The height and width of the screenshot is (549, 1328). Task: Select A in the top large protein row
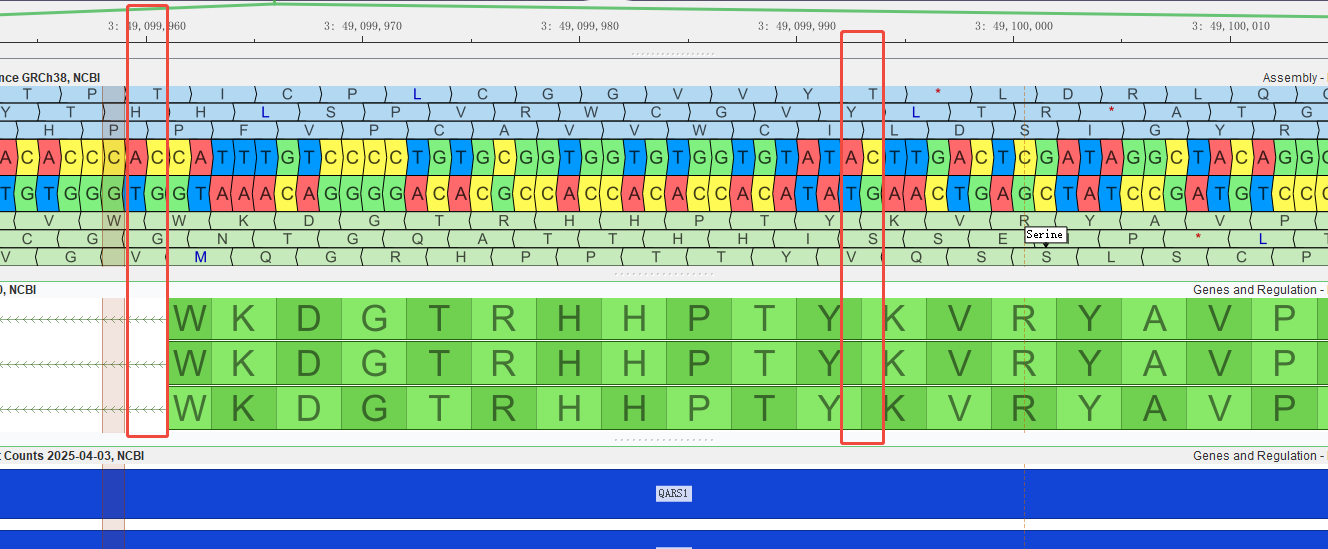[x=1155, y=319]
